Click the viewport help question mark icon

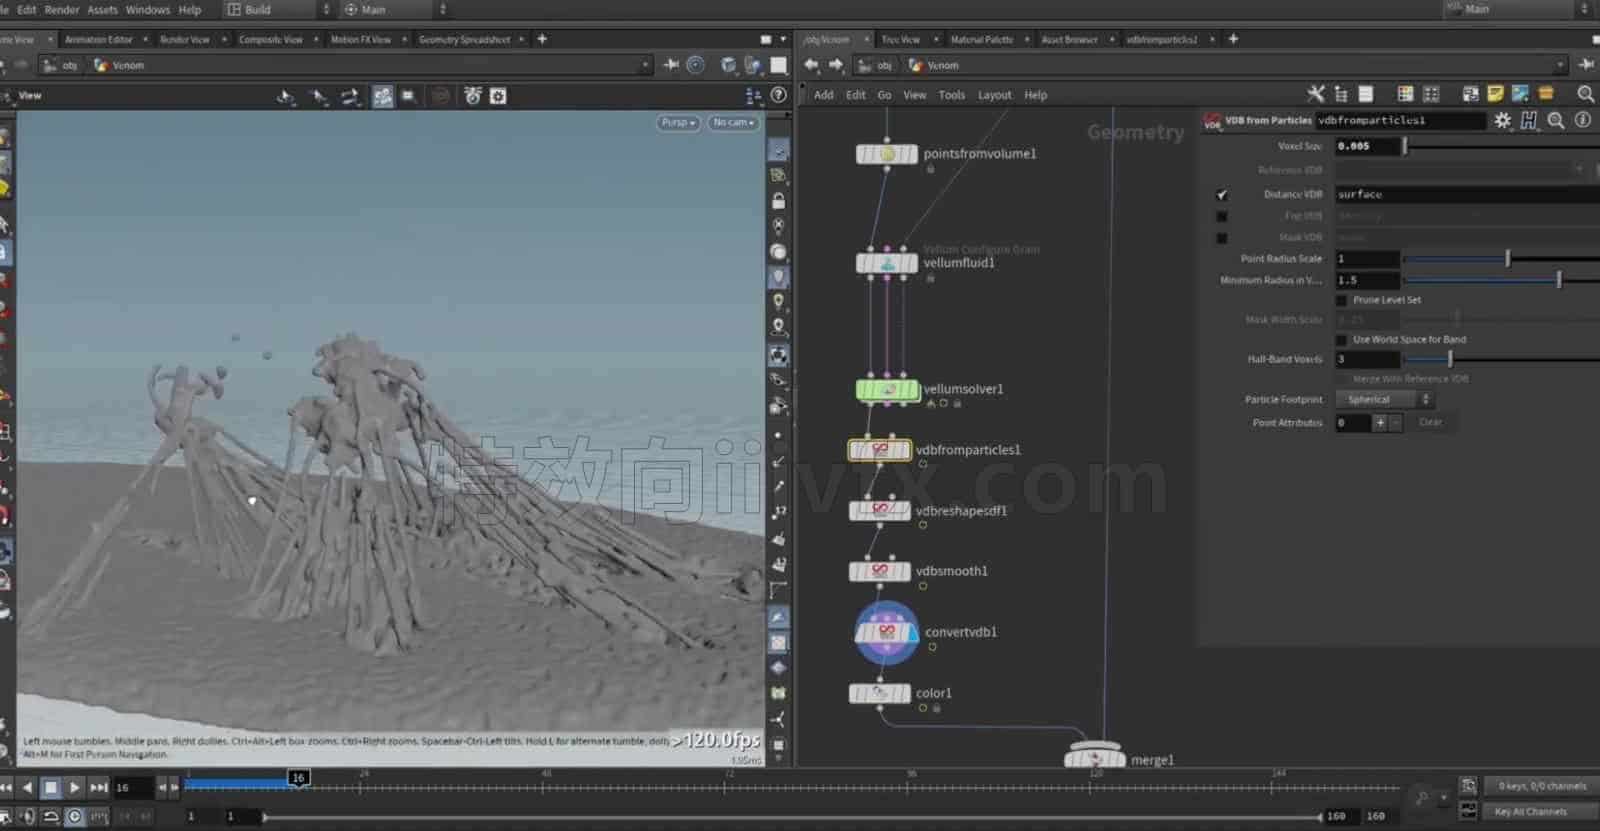pyautogui.click(x=778, y=95)
